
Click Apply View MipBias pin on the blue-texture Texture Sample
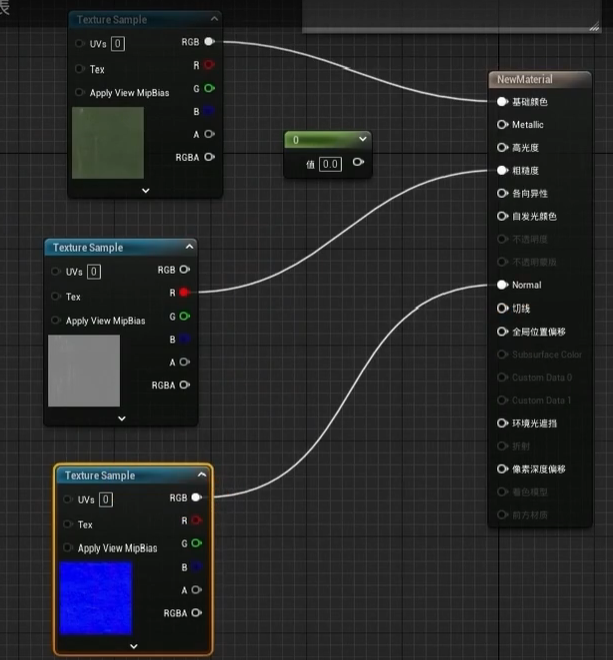[67, 548]
